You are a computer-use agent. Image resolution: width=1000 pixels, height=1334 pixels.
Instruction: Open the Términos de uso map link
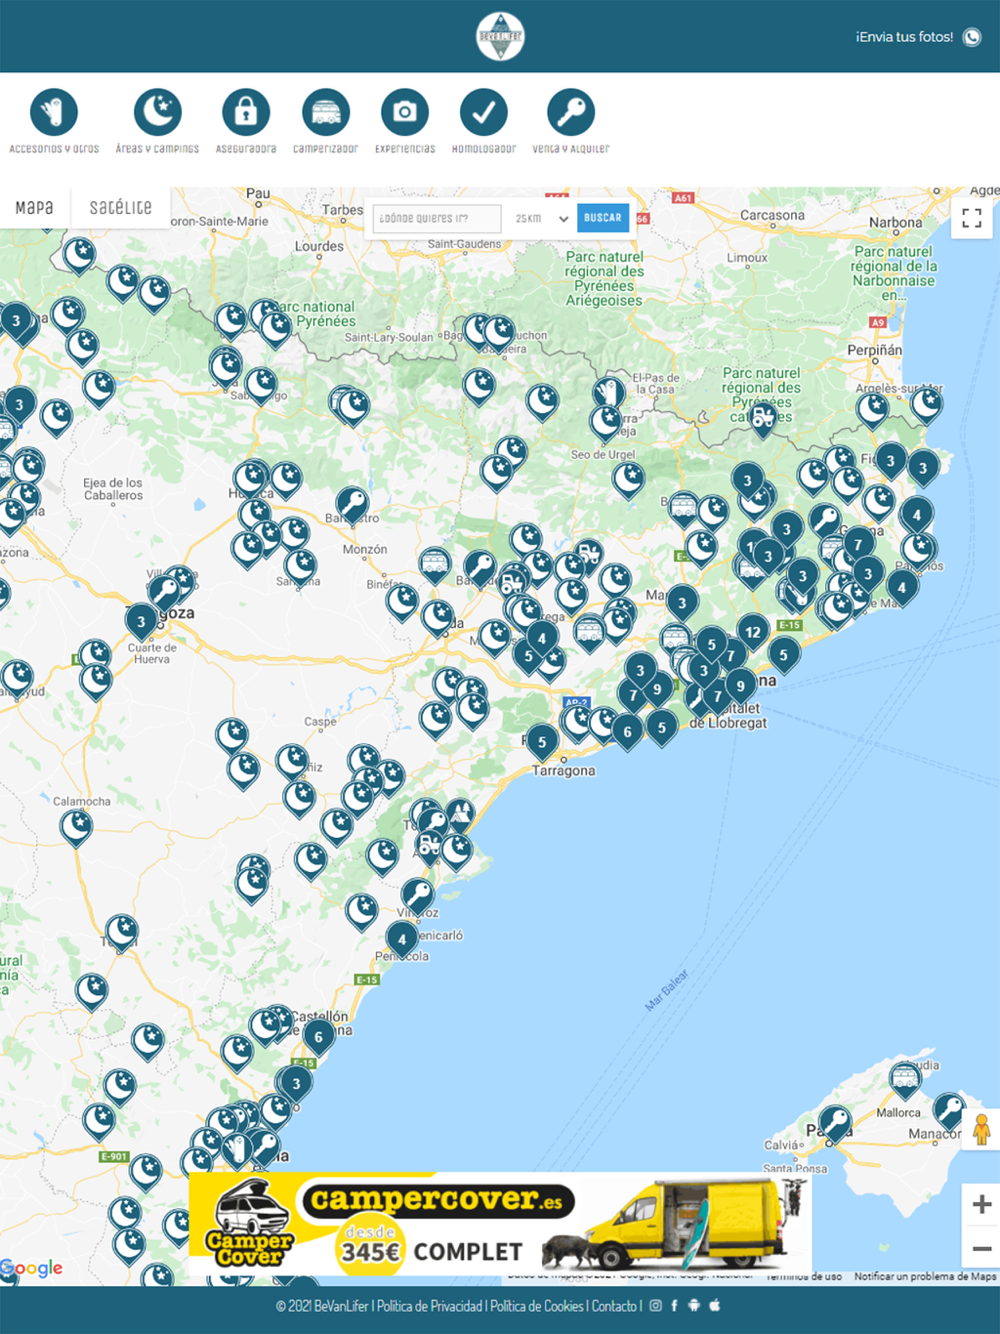(x=805, y=1277)
